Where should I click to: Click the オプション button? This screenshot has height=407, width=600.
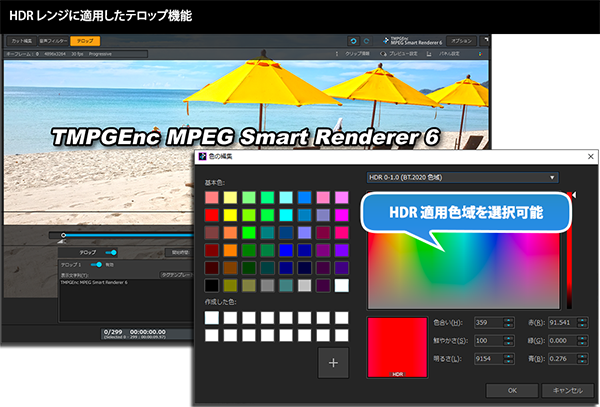pyautogui.click(x=461, y=41)
